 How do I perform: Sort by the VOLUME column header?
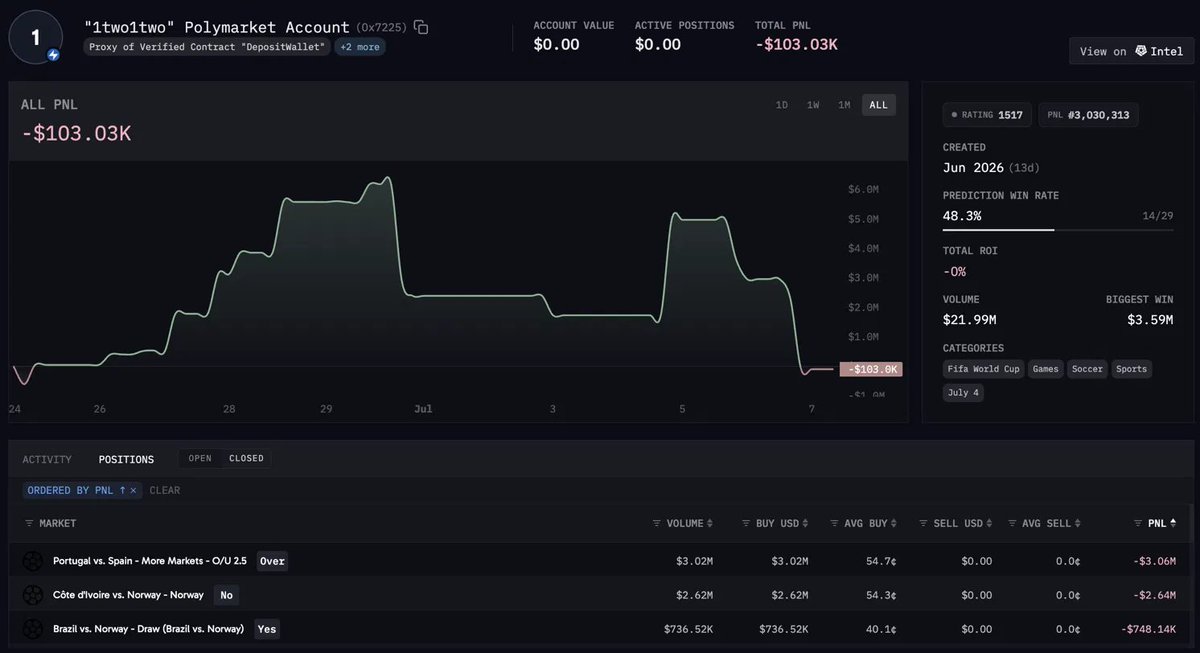[x=685, y=523]
